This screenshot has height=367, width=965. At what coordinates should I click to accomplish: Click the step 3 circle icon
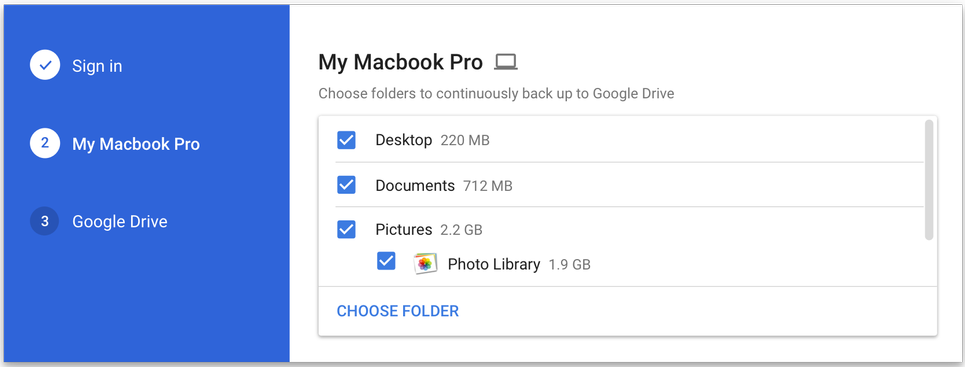[x=45, y=221]
